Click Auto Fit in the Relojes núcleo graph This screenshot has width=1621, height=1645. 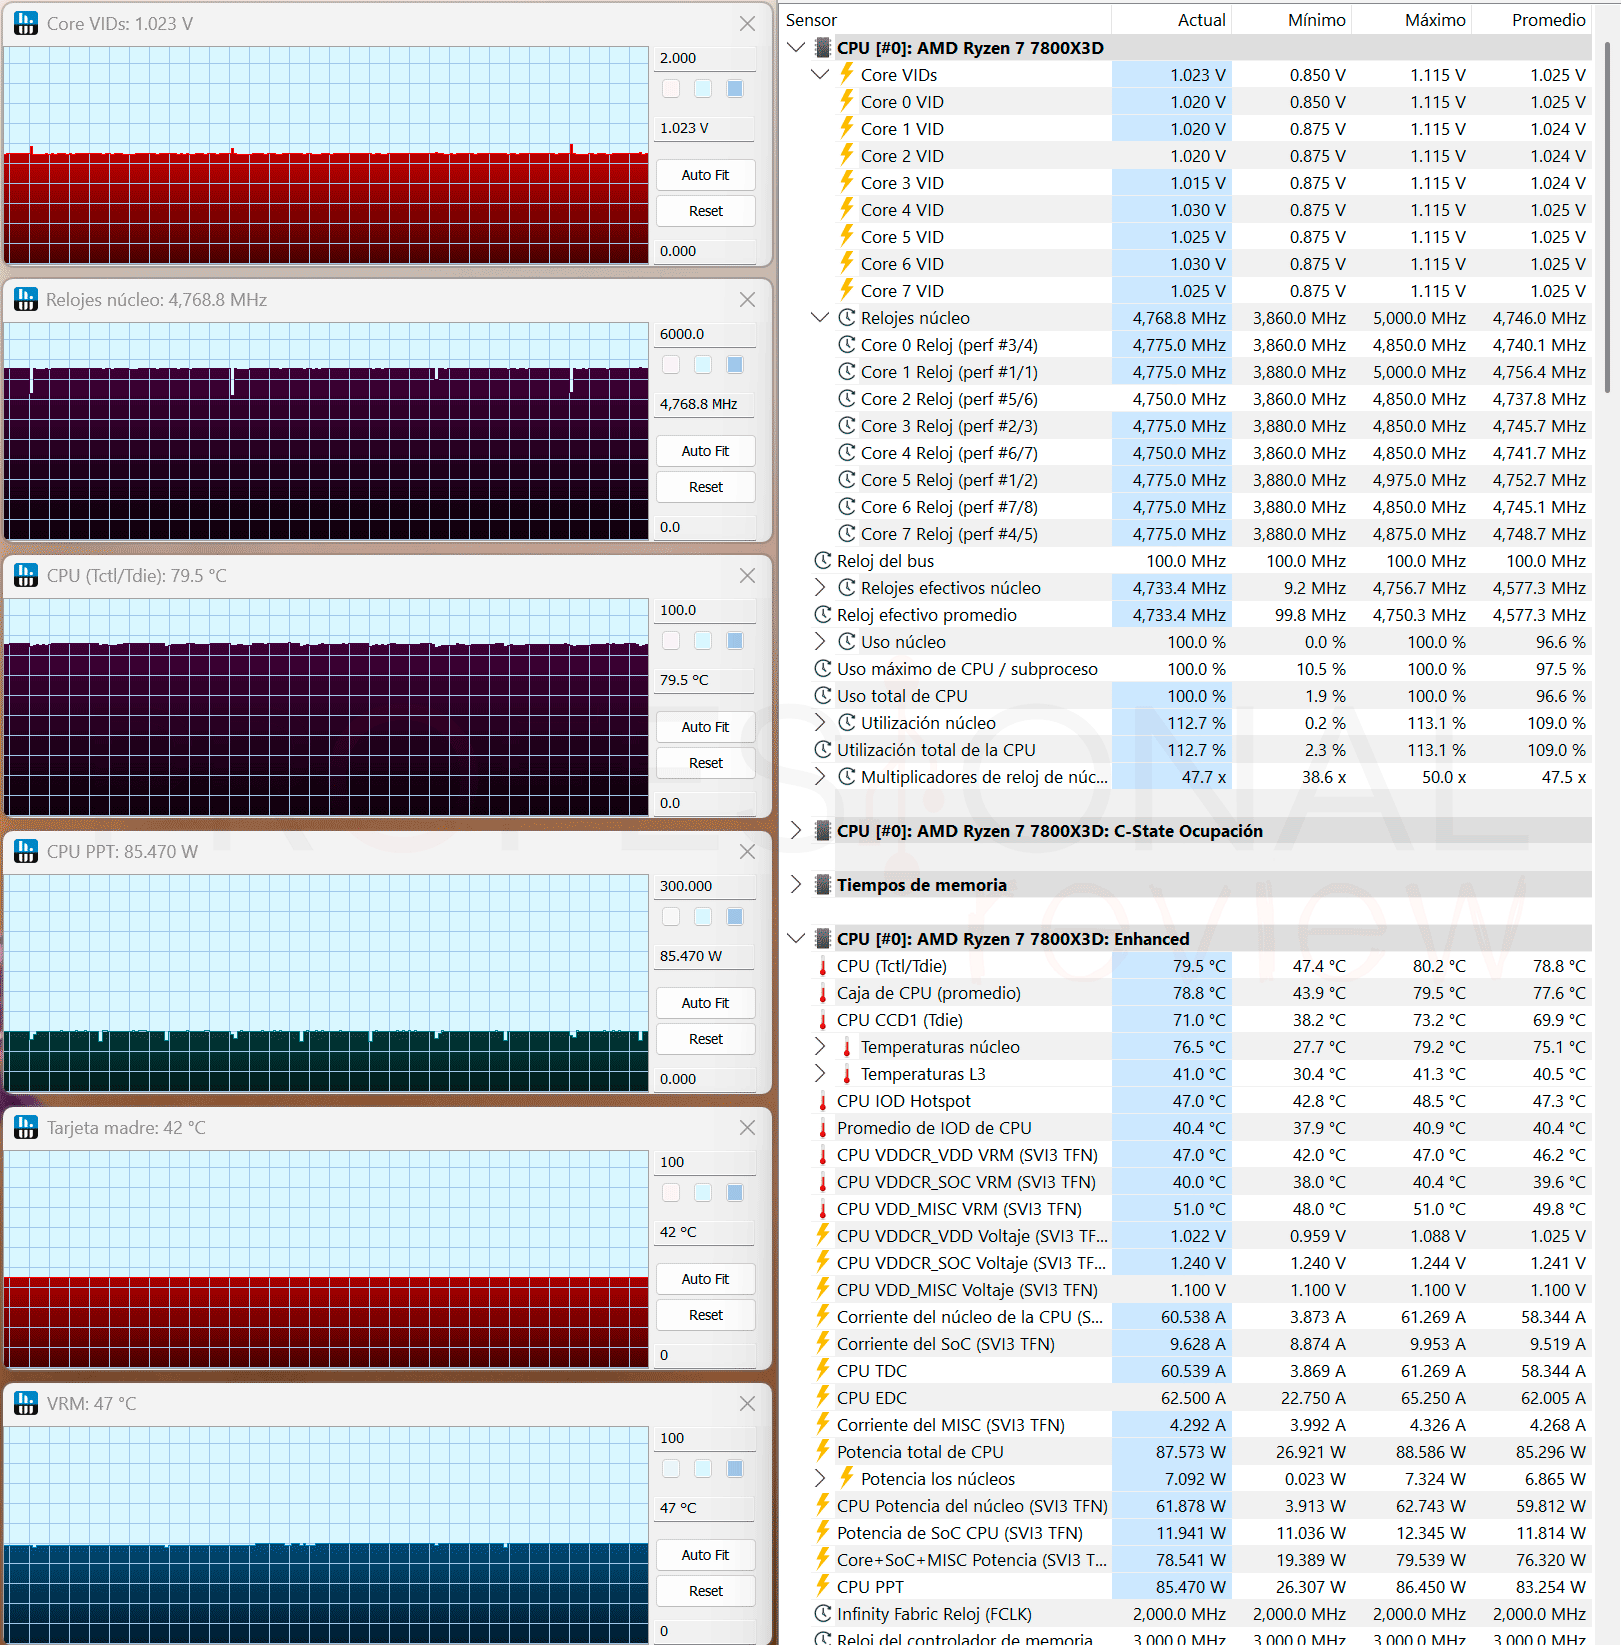(705, 451)
